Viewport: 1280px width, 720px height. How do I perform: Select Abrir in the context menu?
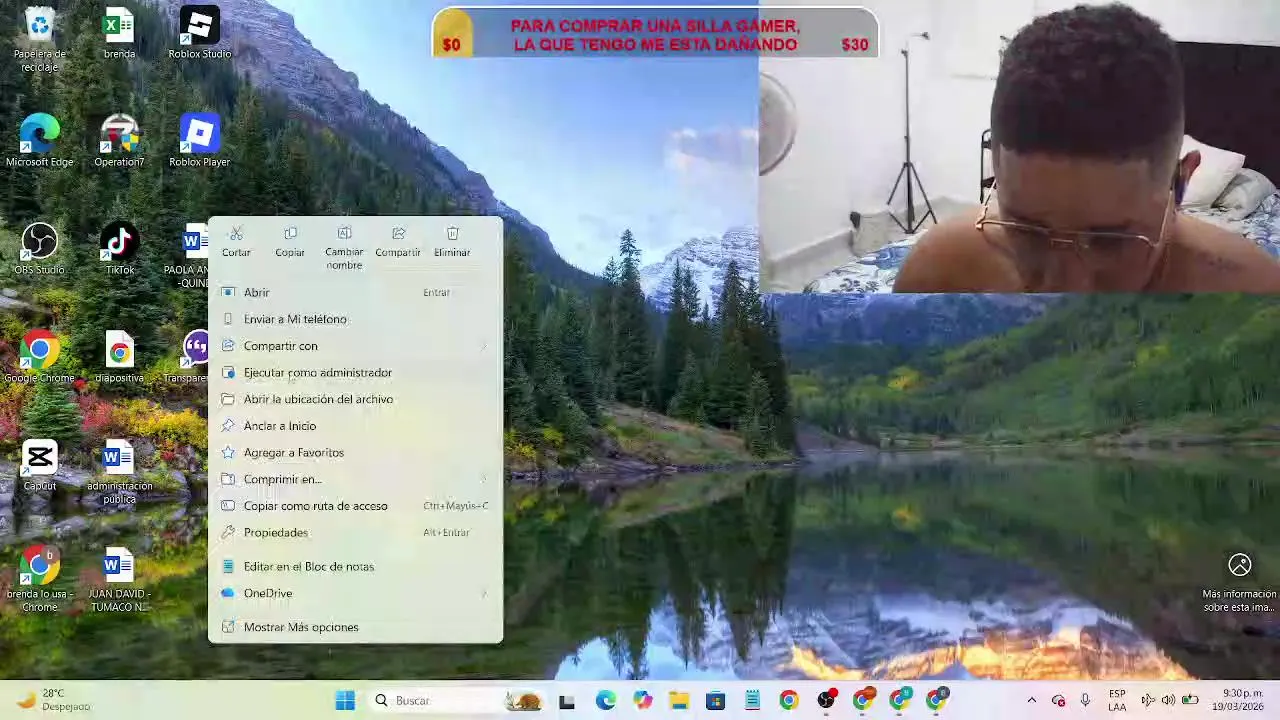point(355,292)
